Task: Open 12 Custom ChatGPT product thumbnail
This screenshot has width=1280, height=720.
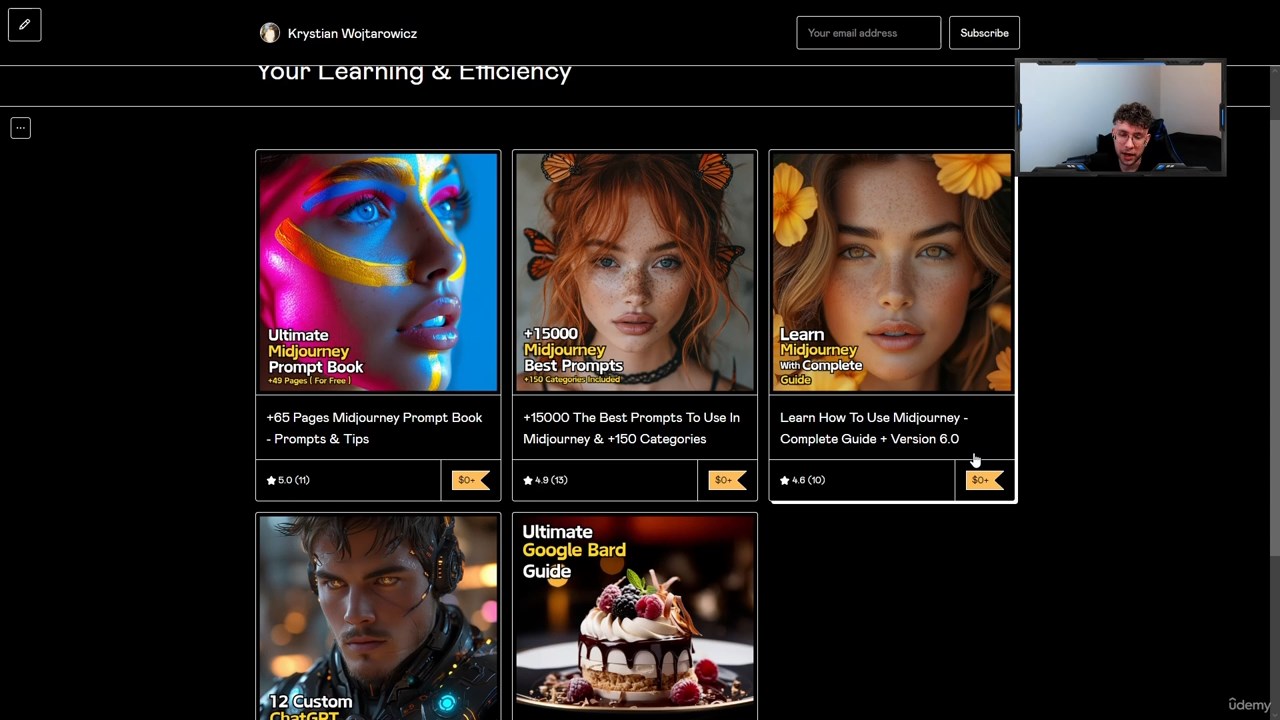Action: pos(378,617)
